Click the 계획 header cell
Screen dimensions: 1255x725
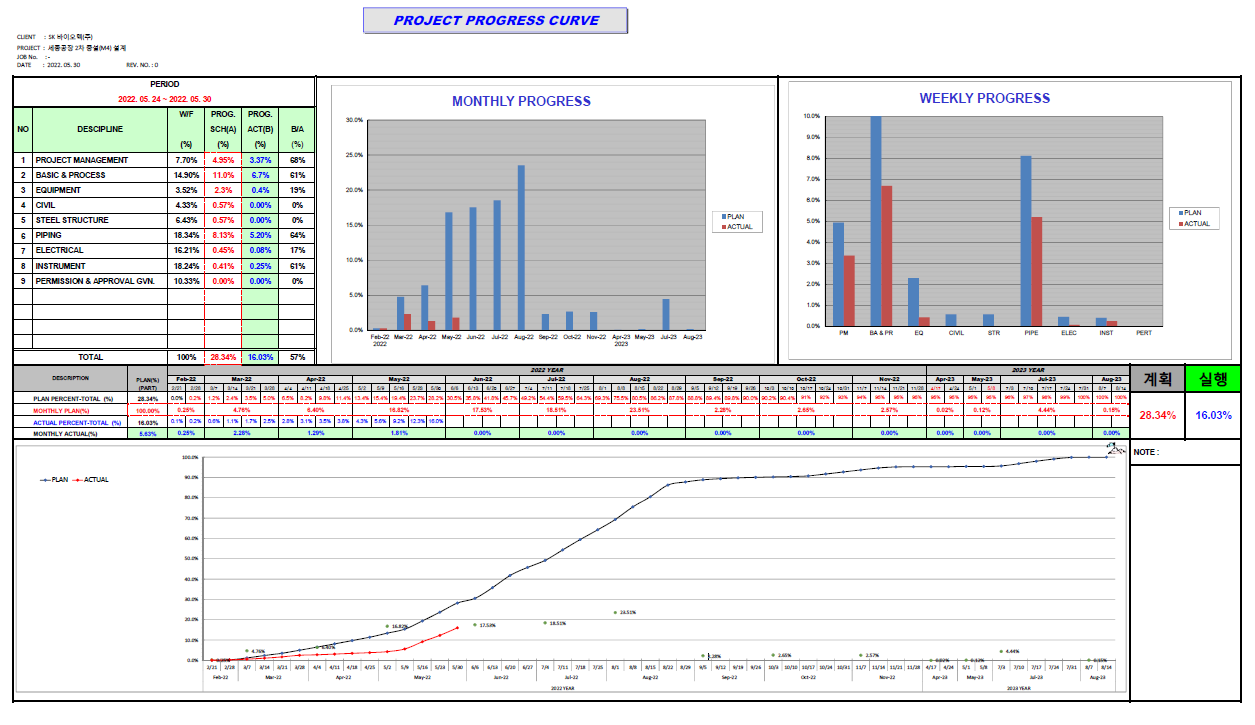[1155, 378]
